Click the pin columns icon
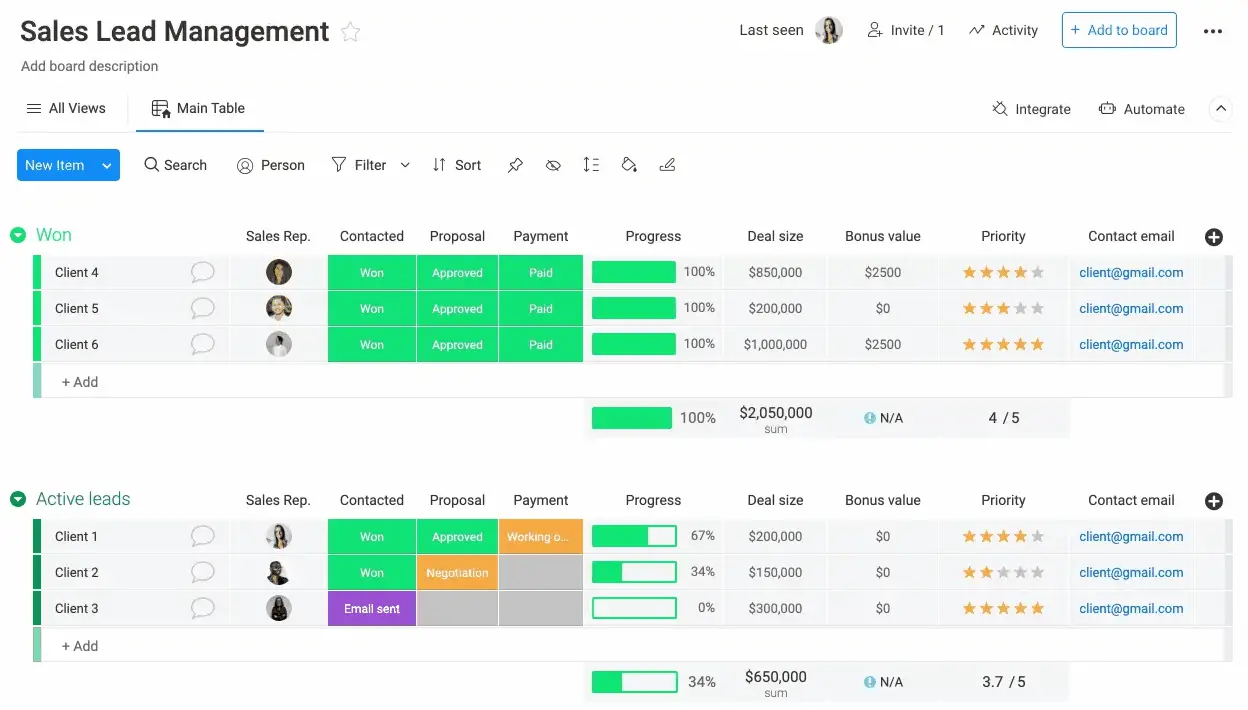This screenshot has width=1248, height=710. coord(515,165)
